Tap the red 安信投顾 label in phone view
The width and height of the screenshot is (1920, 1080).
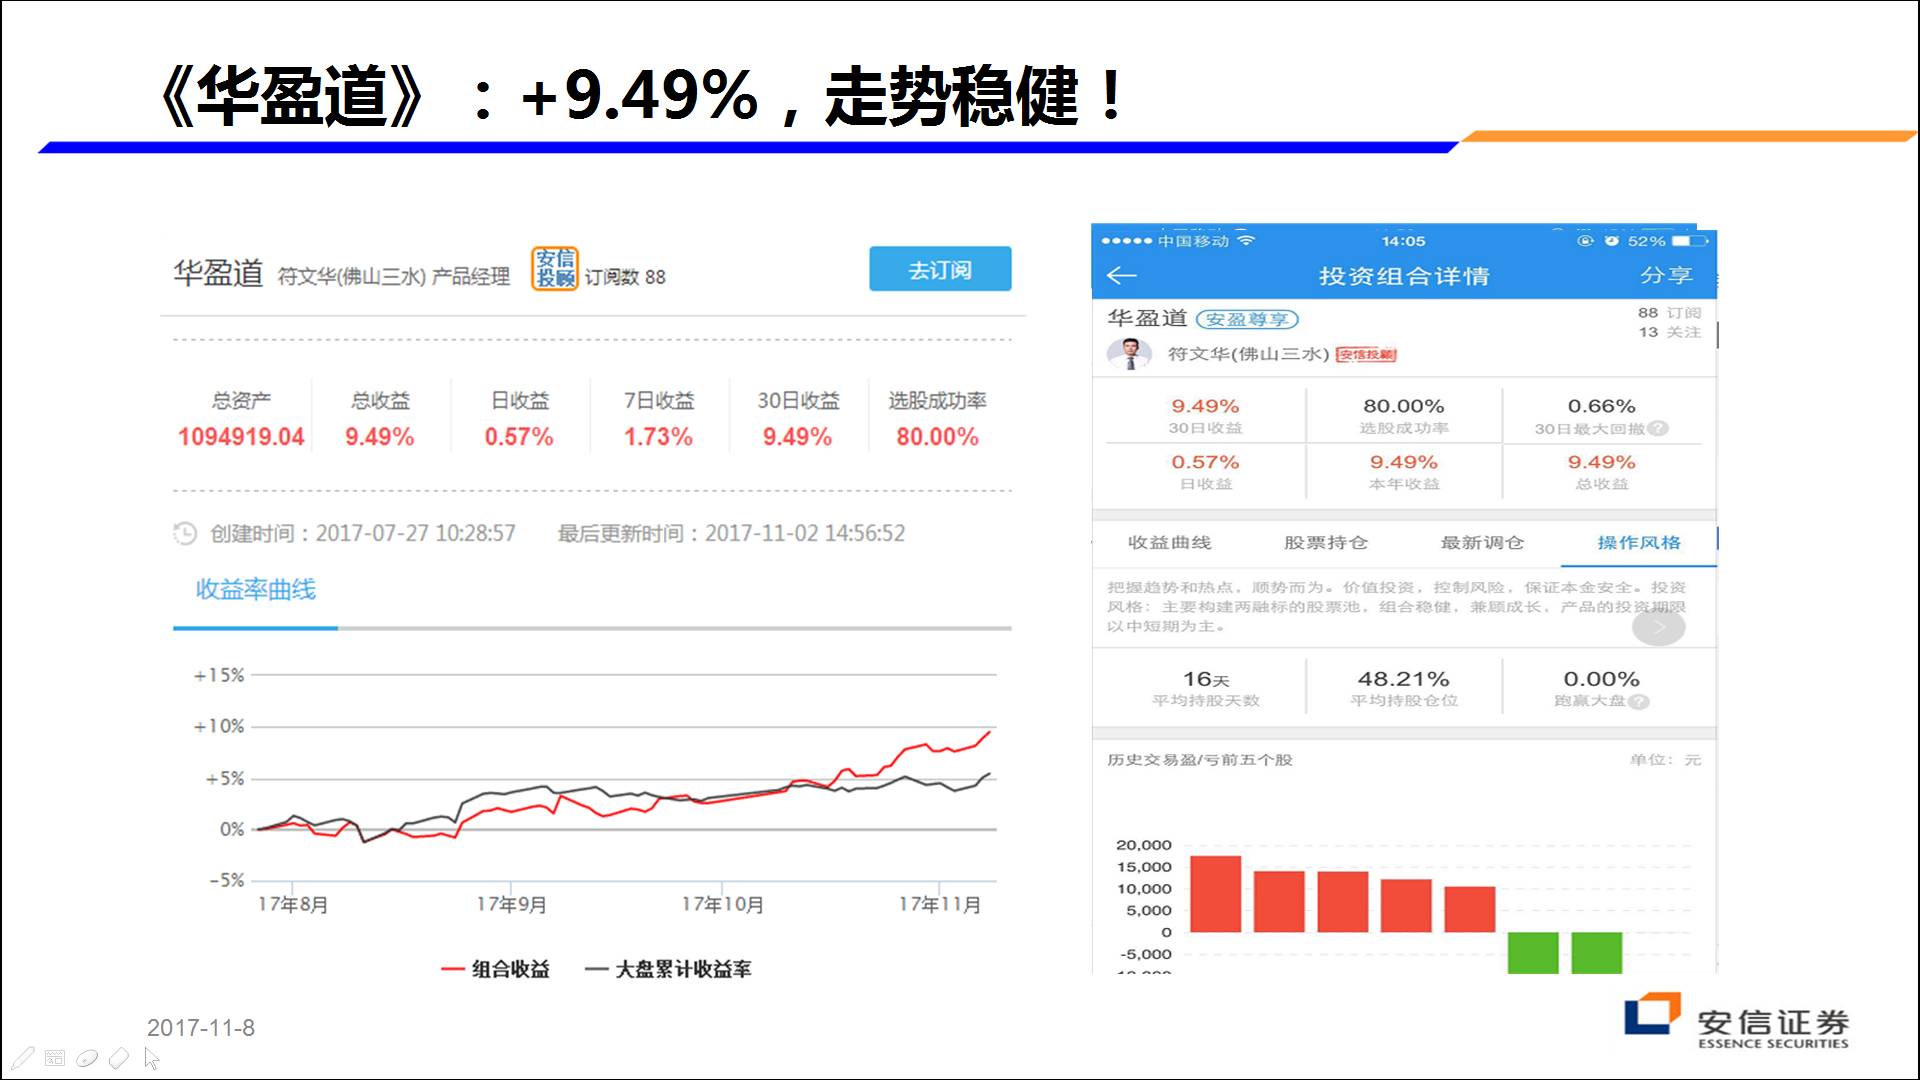coord(1366,354)
